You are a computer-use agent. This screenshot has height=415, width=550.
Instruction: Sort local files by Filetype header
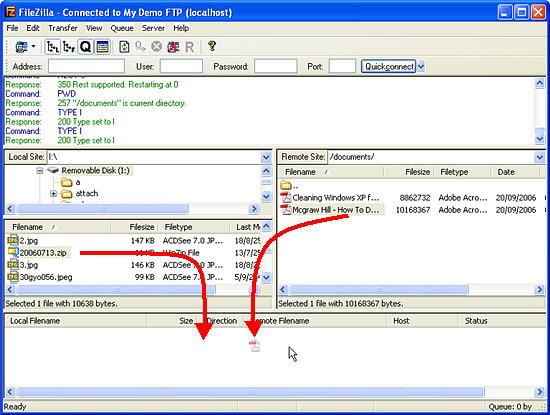point(194,227)
